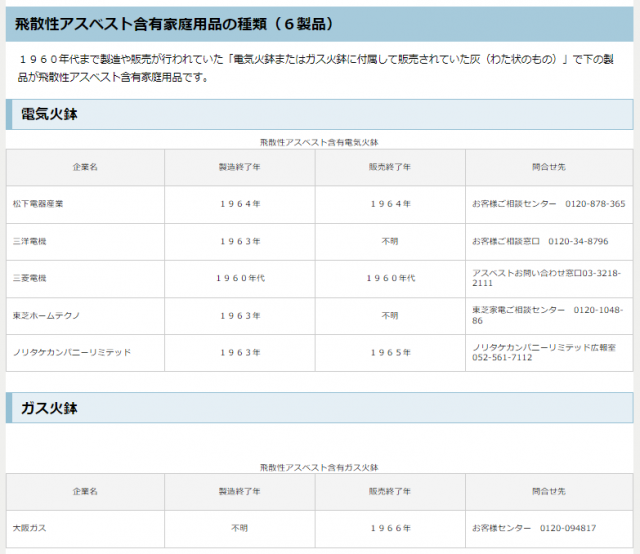Click 大阪ガス's 販売終了年 value 1966年

[x=390, y=528]
